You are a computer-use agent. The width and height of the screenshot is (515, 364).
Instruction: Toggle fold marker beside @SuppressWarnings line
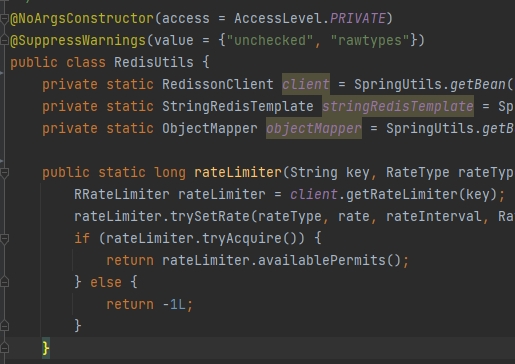(4, 41)
